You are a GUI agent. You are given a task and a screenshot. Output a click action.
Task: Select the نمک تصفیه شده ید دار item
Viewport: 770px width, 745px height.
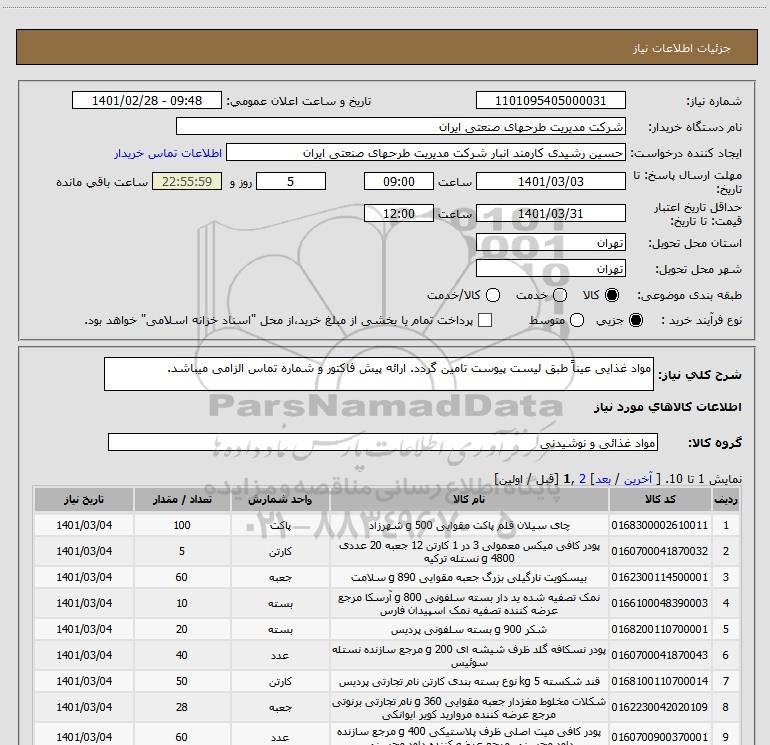coord(469,604)
